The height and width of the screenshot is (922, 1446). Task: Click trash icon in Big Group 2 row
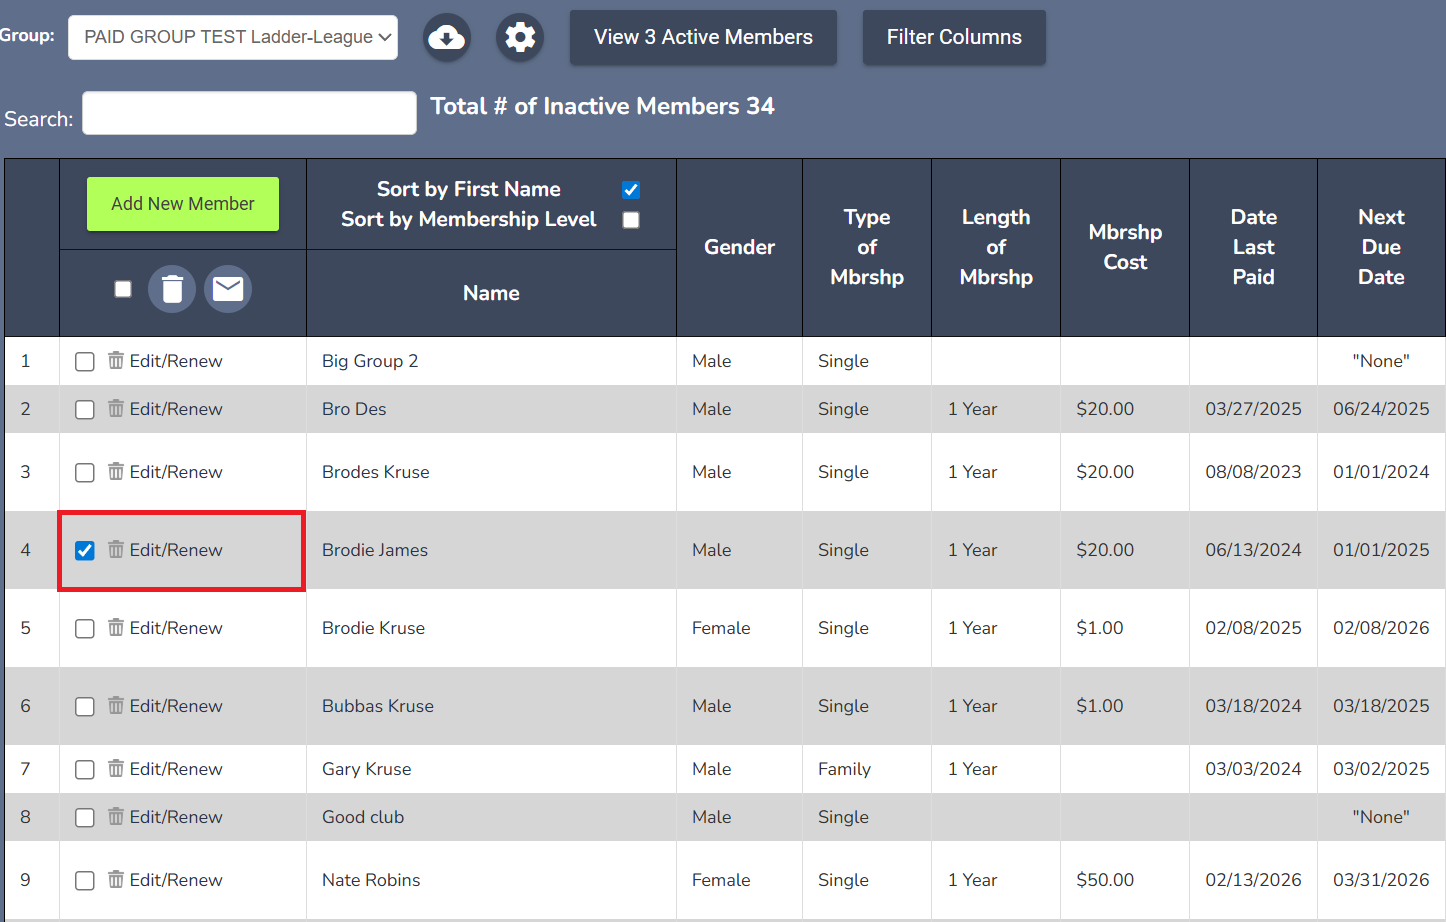(x=116, y=360)
